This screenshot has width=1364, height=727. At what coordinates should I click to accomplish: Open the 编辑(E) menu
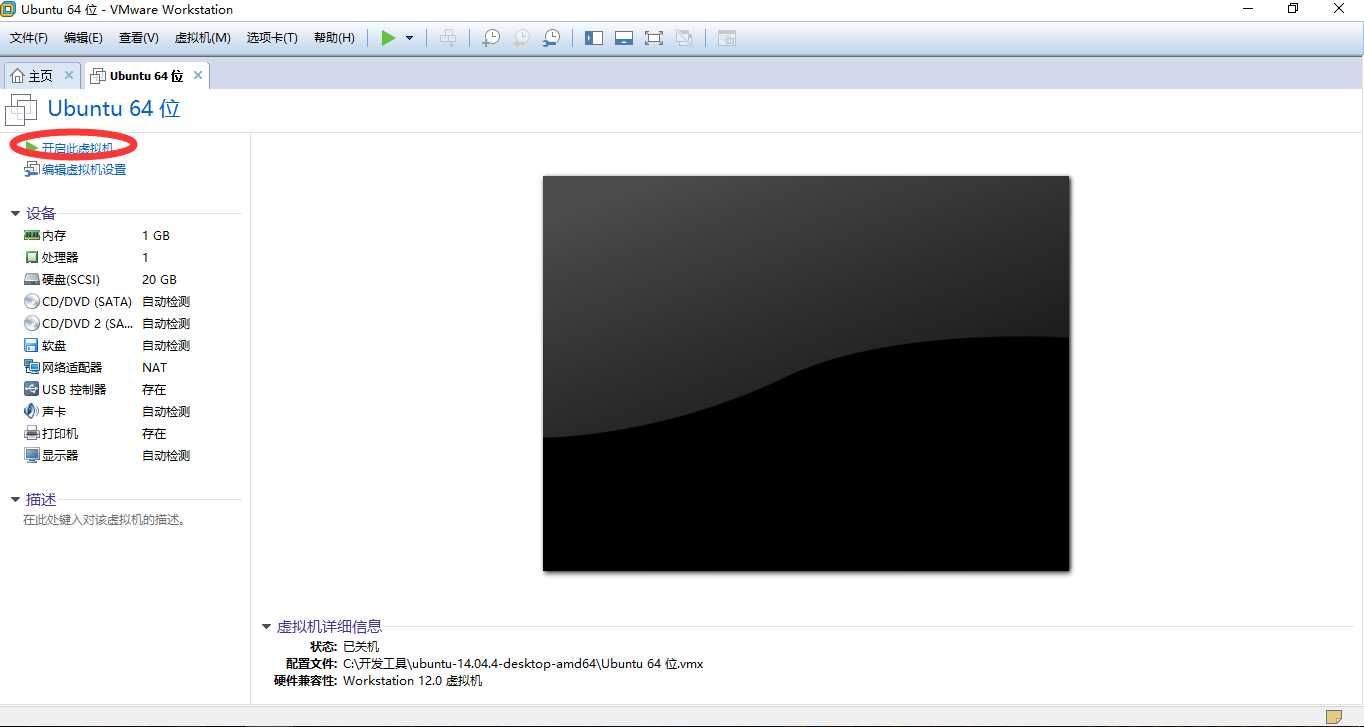tap(83, 38)
